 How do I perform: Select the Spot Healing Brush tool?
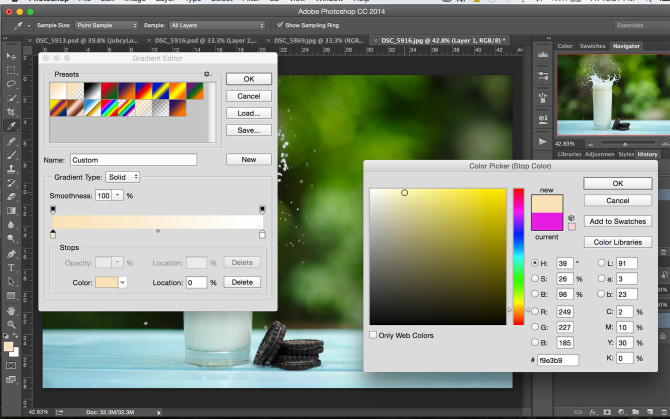11,141
